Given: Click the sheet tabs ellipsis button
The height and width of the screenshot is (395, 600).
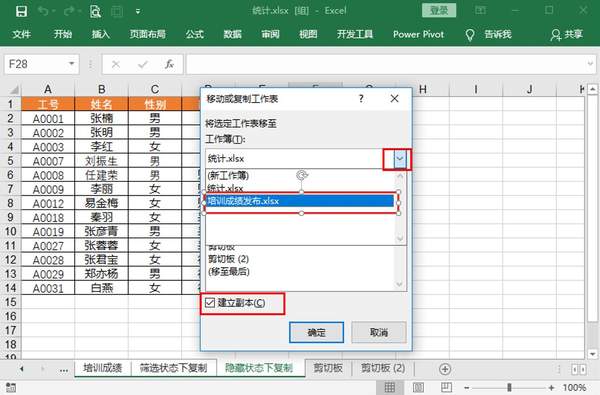Looking at the screenshot, I should (x=64, y=369).
